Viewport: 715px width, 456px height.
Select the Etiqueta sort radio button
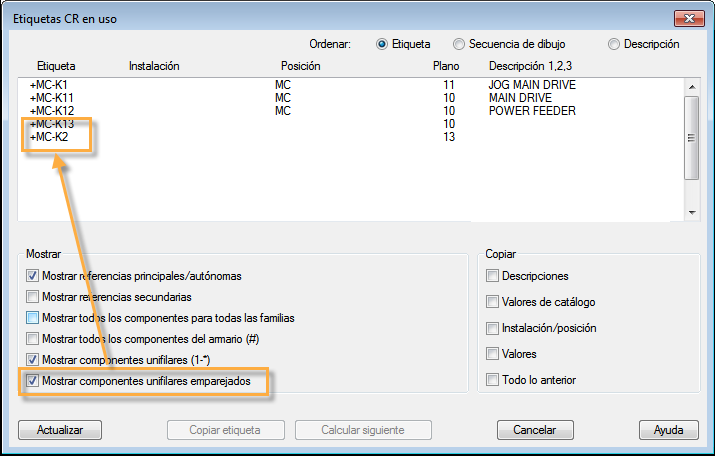tap(382, 44)
